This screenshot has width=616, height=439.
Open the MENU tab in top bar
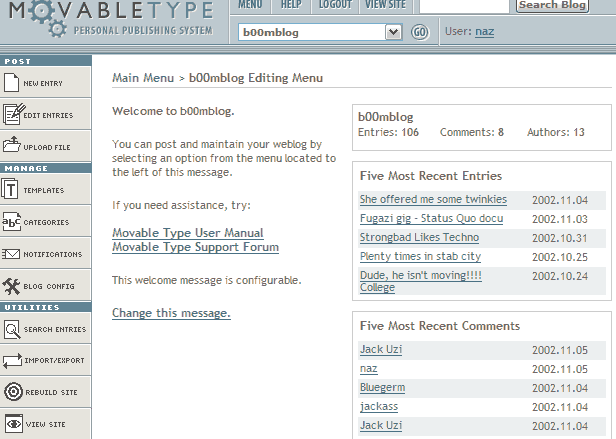point(250,5)
